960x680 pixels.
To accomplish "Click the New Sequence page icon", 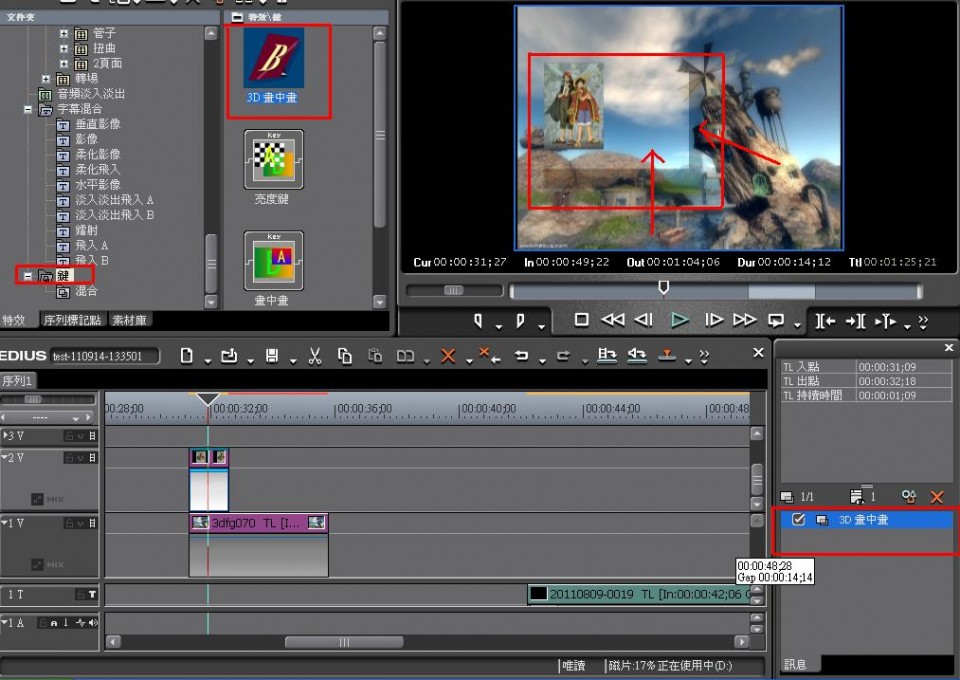I will click(186, 356).
